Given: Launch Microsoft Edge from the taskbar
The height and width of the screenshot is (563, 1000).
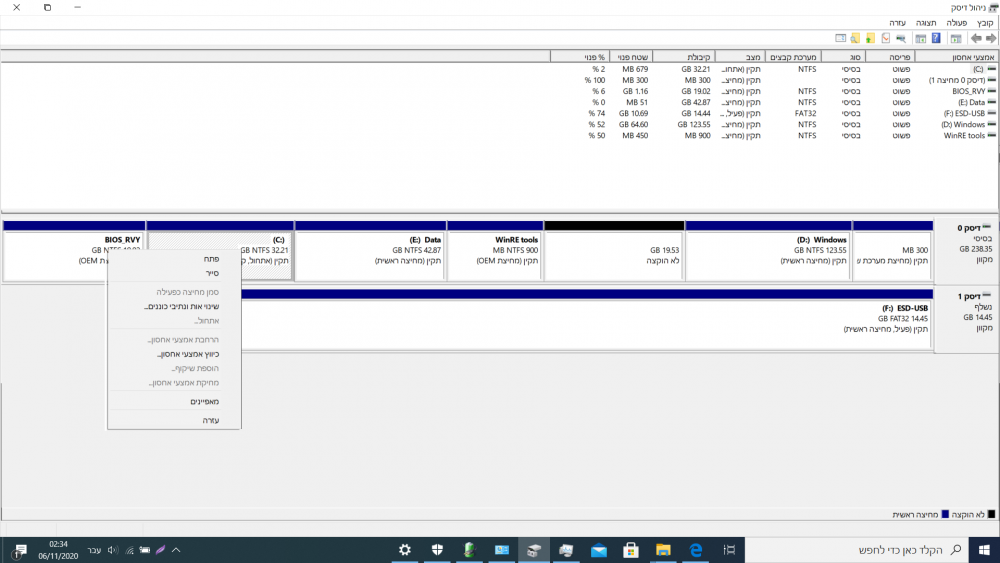Looking at the screenshot, I should pyautogui.click(x=696, y=550).
